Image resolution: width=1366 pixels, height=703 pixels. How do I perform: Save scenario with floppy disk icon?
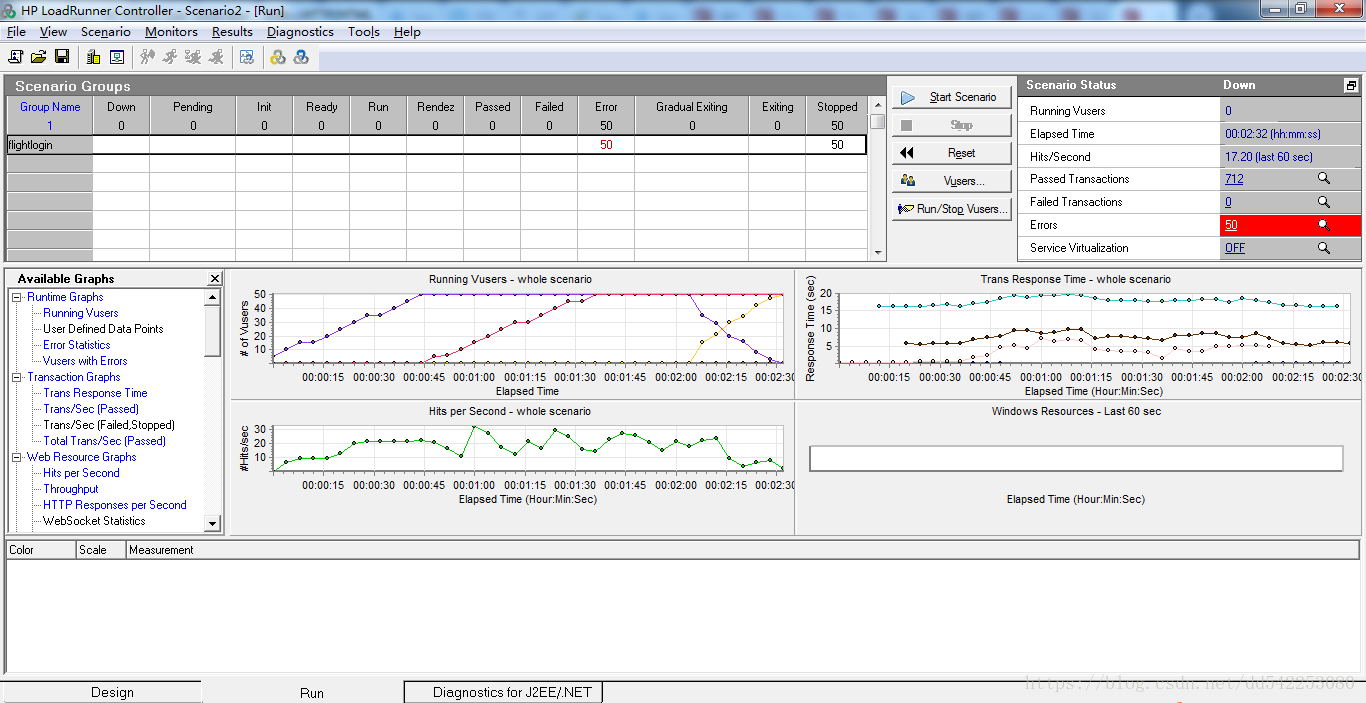[x=62, y=57]
